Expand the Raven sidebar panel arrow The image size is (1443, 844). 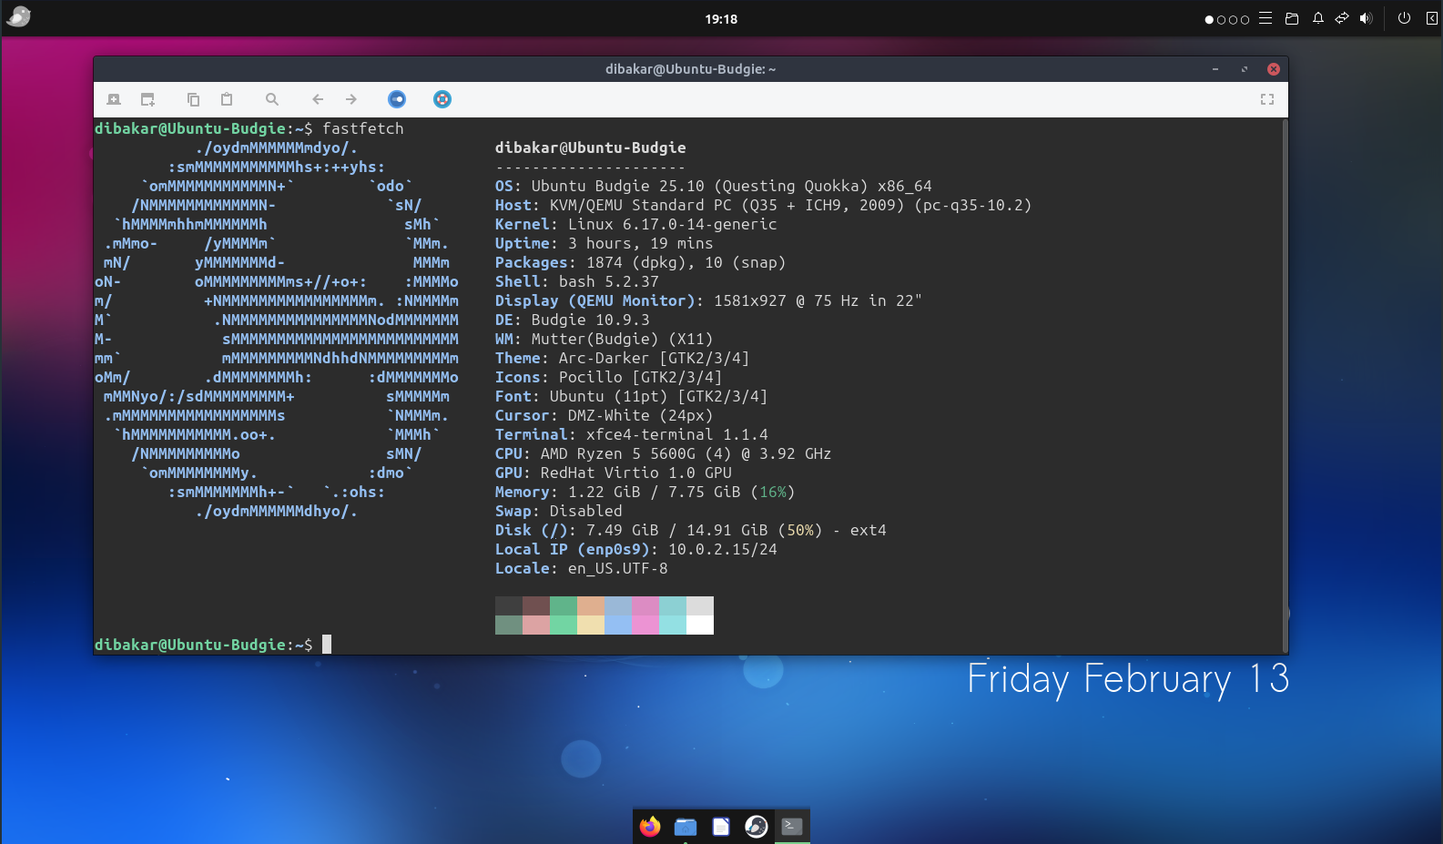tap(1431, 18)
